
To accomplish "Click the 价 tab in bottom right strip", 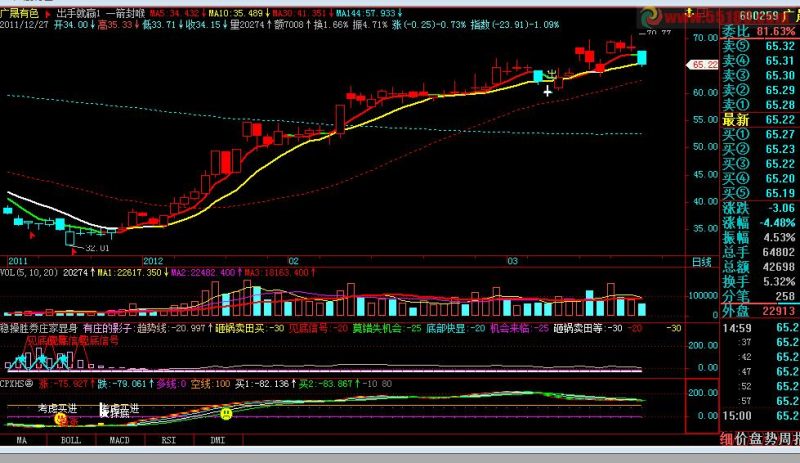I will [x=741, y=440].
